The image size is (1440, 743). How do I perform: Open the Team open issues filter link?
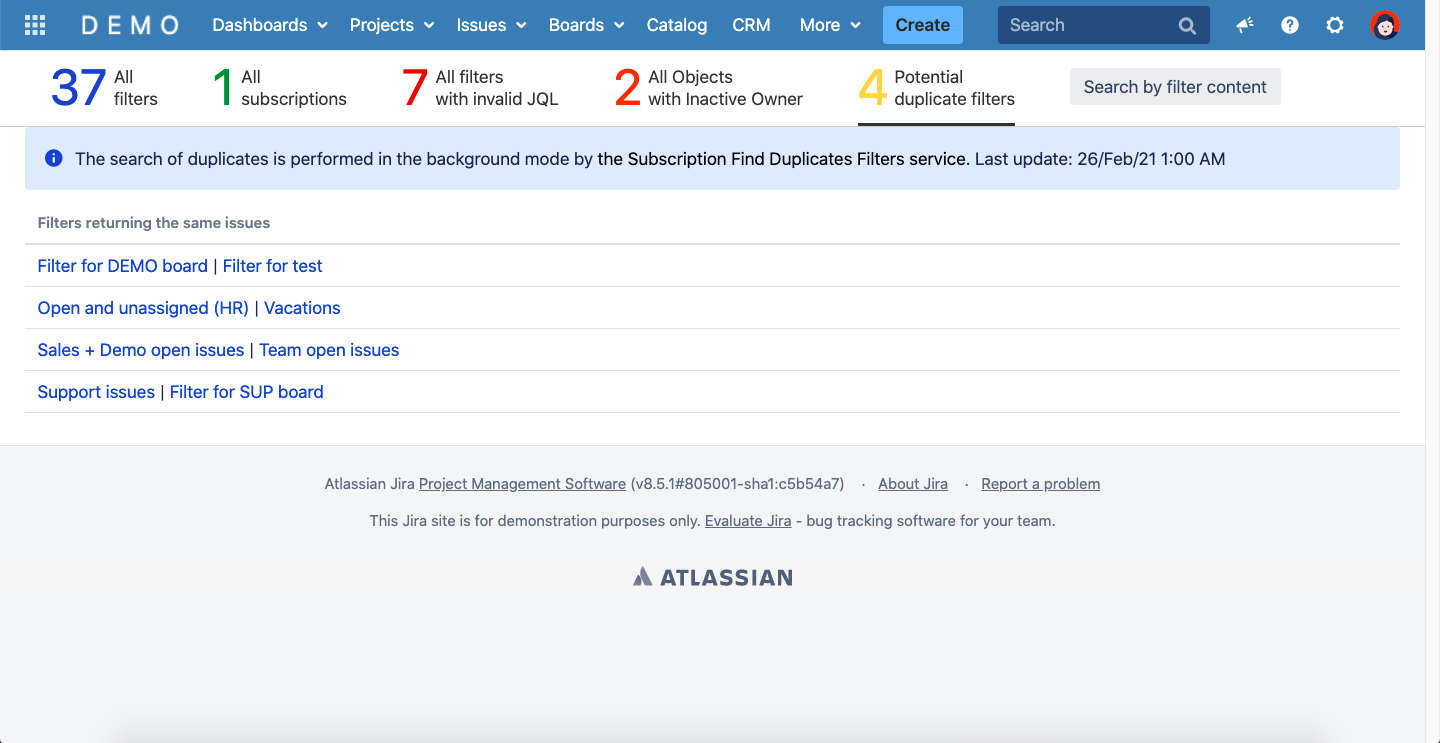(329, 350)
